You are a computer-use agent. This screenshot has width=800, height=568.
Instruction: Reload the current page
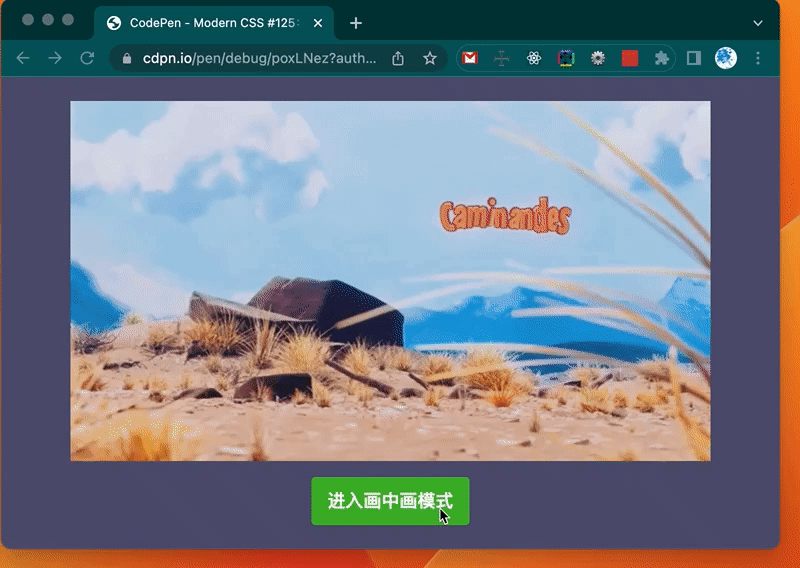coord(87,58)
